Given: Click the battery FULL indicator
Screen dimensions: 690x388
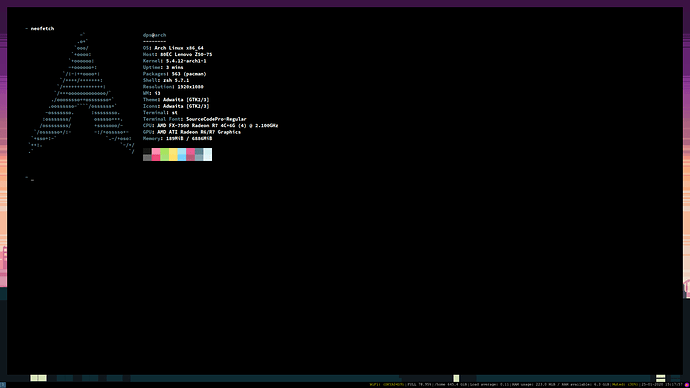Looking at the screenshot, I should pyautogui.click(x=420, y=384).
